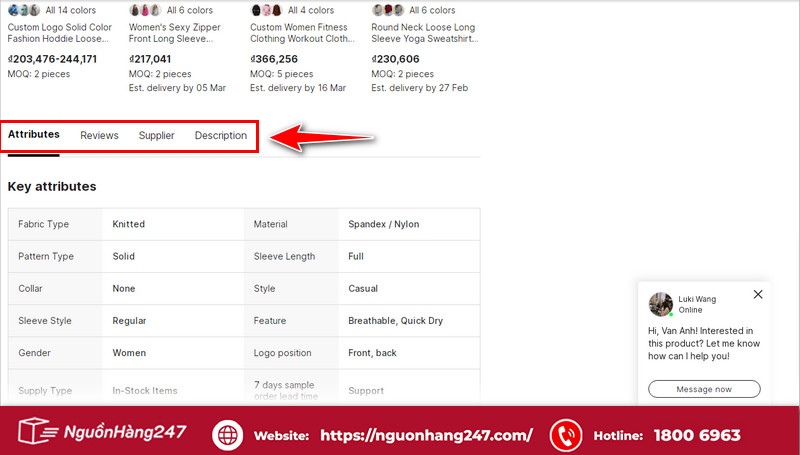Select the Description tab
This screenshot has height=455, width=800.
coord(220,135)
